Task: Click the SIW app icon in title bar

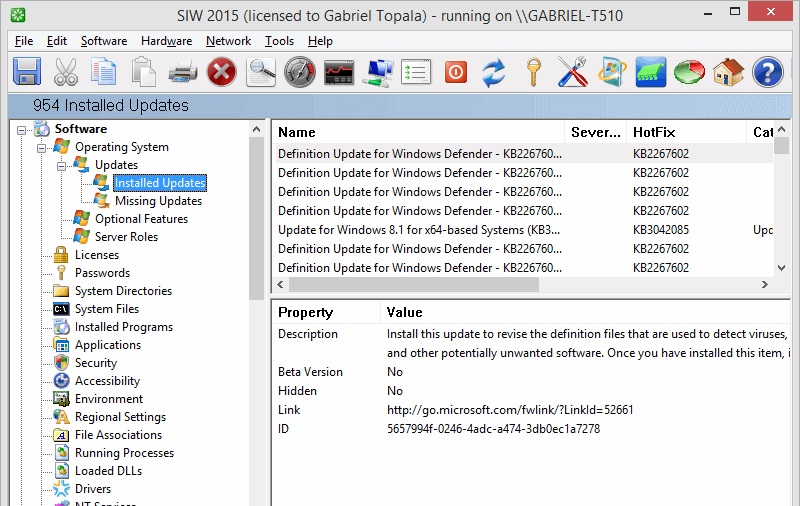Action: pyautogui.click(x=18, y=15)
